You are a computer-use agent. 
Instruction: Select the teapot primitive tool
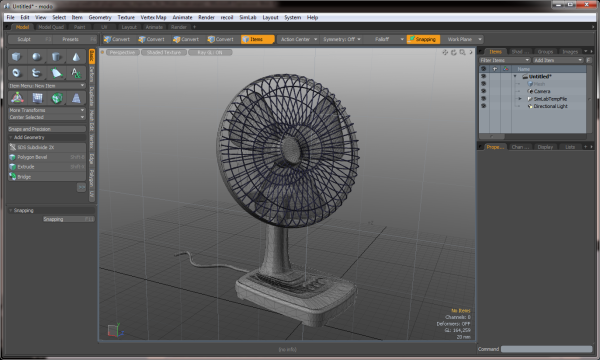tap(36, 73)
